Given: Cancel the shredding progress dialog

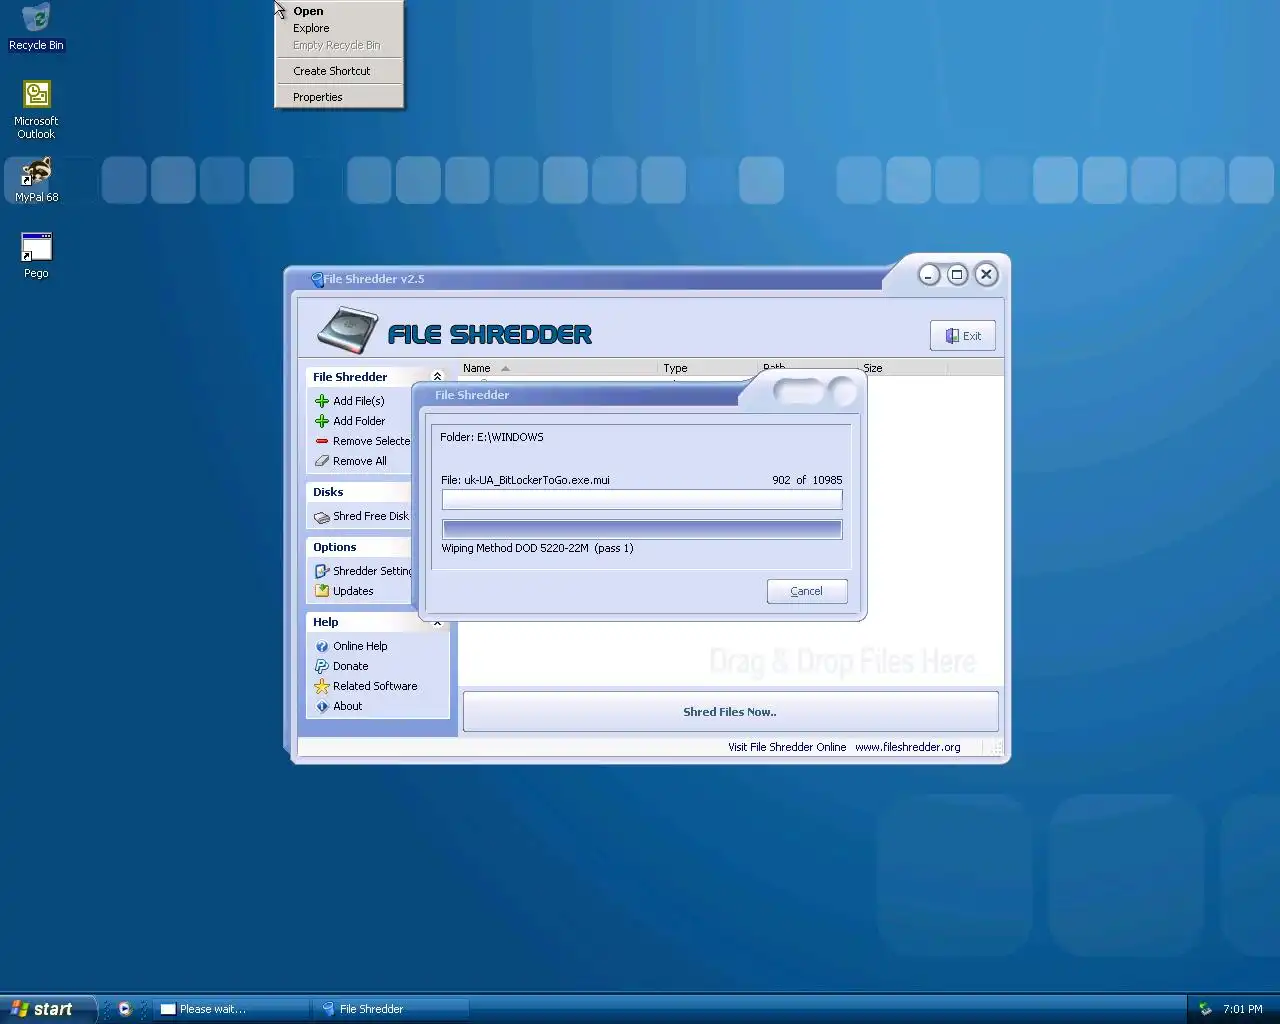Looking at the screenshot, I should click(x=807, y=591).
